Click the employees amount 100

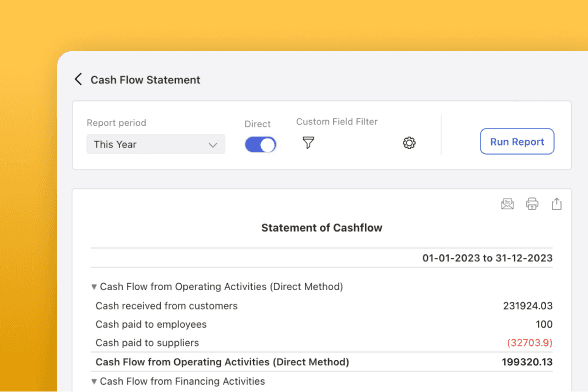[544, 324]
